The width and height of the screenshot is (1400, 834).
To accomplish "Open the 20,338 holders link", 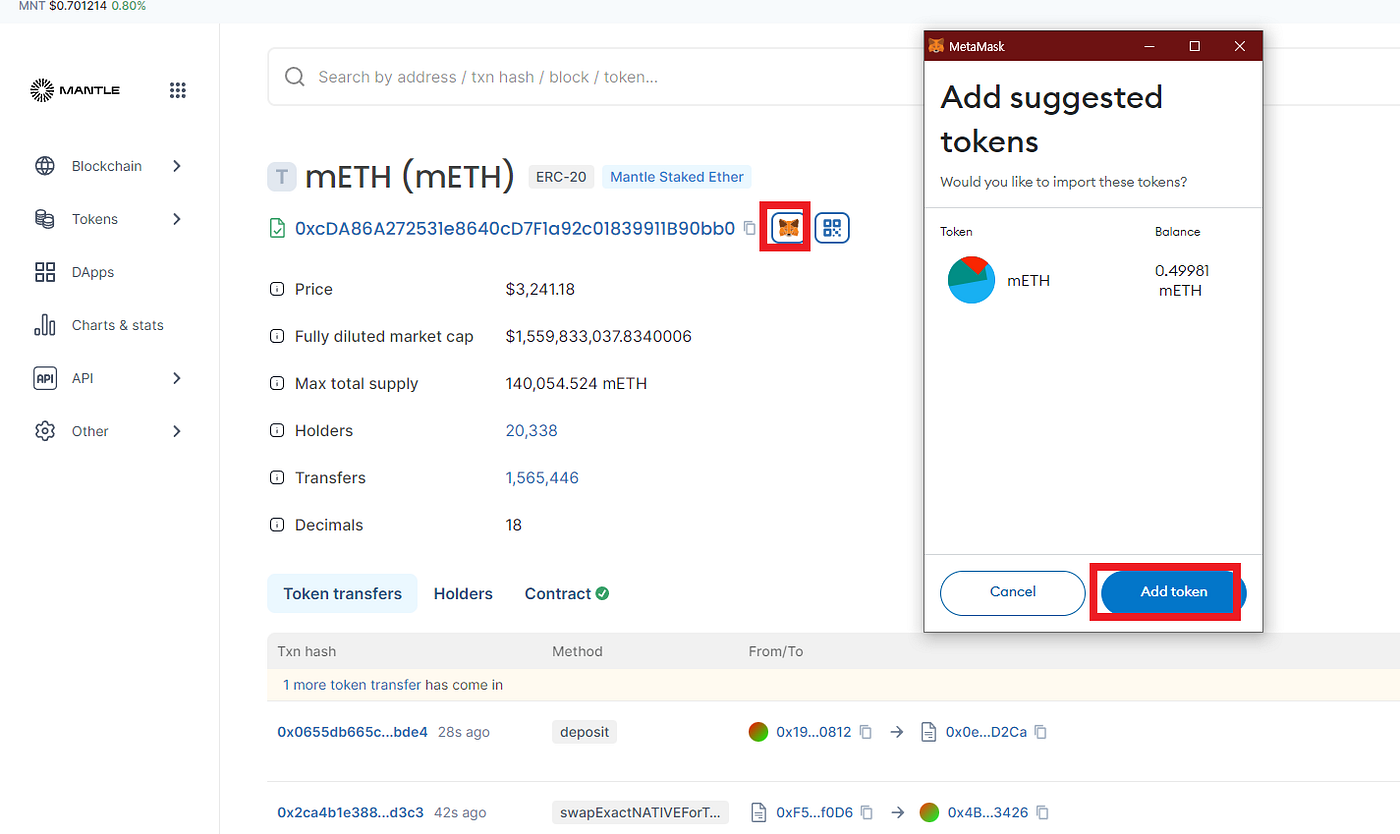I will [532, 430].
